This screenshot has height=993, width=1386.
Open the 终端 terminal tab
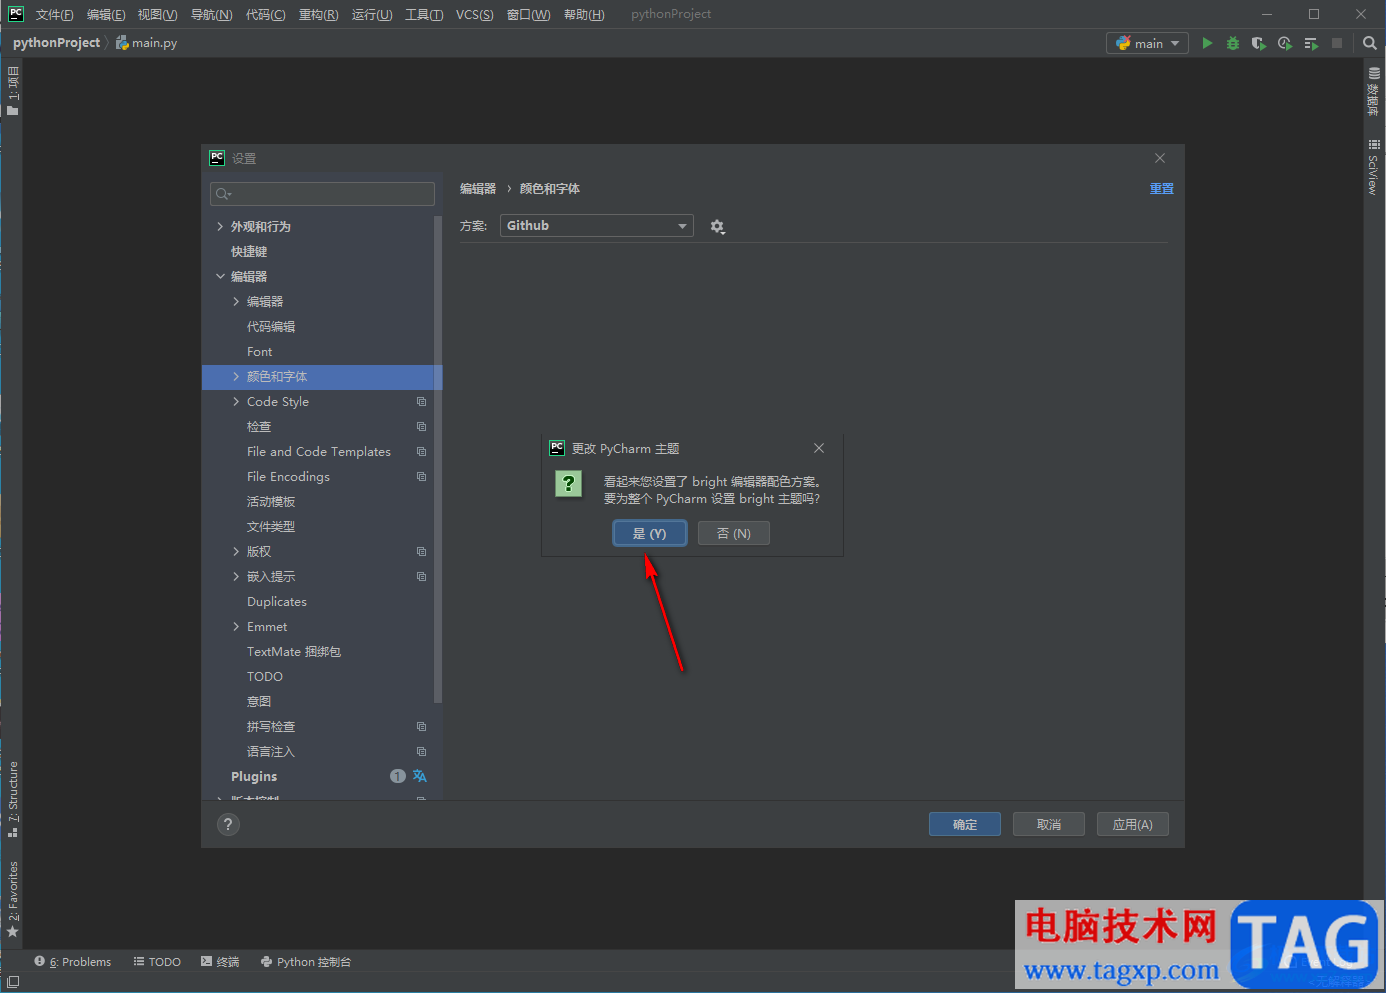tap(220, 962)
